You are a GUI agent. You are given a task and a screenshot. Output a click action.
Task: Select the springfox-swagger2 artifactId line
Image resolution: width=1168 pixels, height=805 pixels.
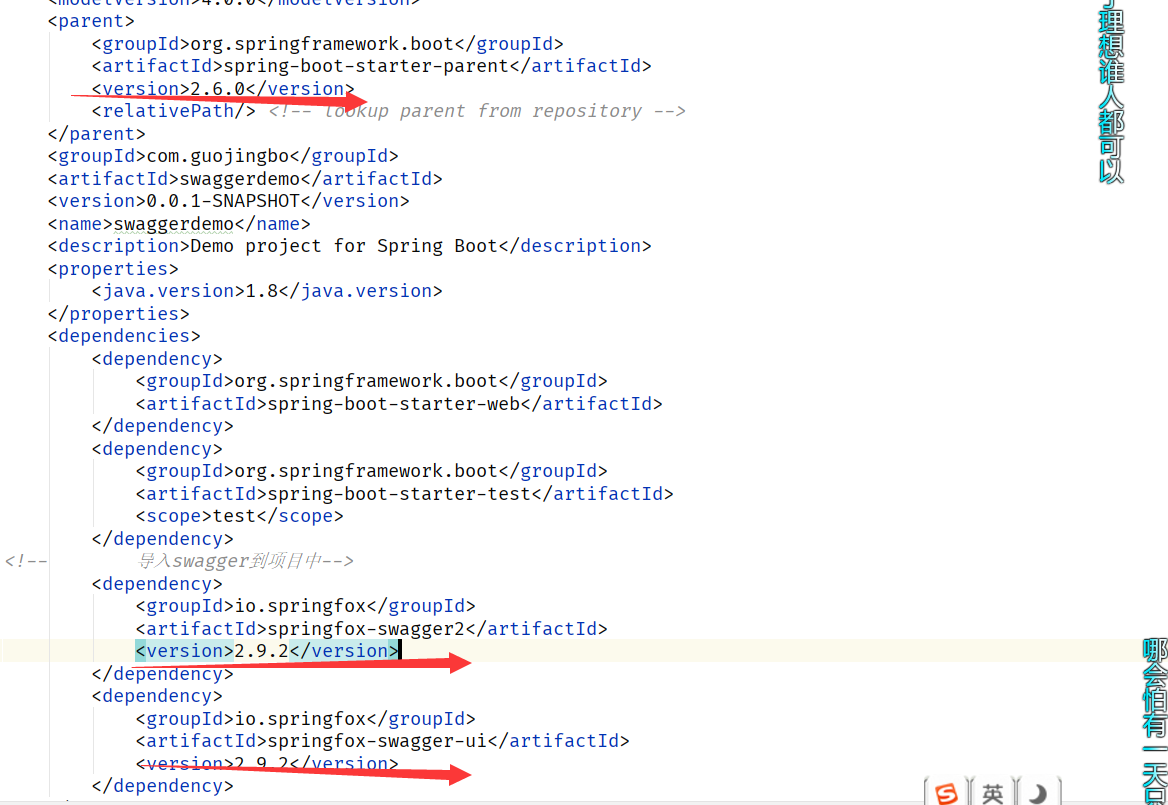point(371,629)
